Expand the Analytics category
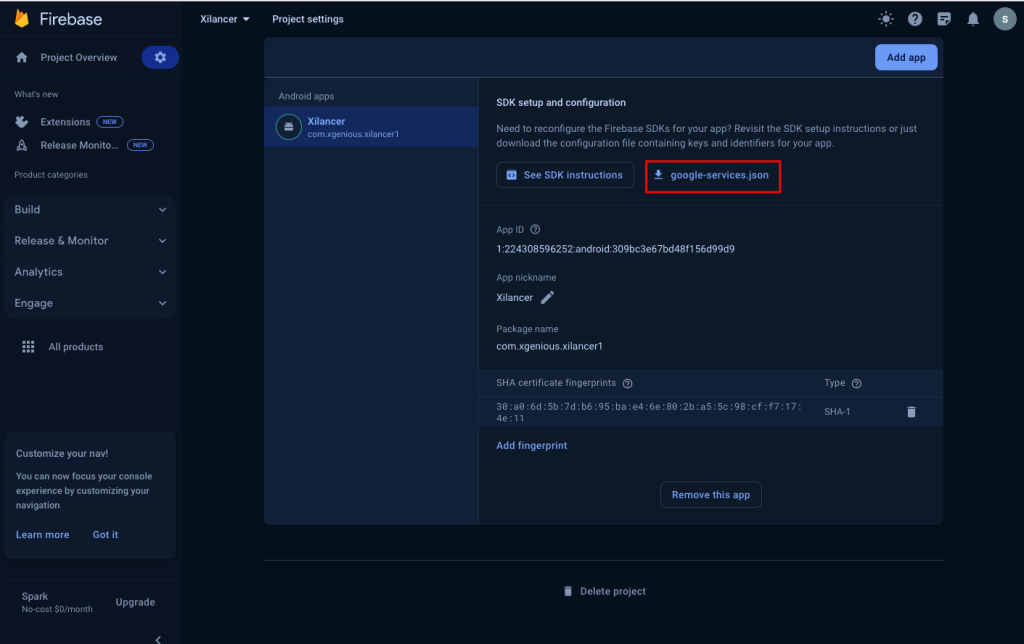The image size is (1024, 644). (x=90, y=272)
